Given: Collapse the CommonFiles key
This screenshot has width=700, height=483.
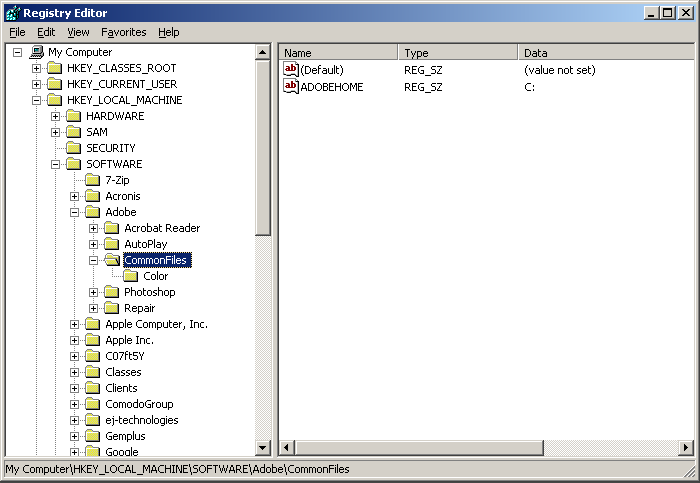Looking at the screenshot, I should click(93, 261).
